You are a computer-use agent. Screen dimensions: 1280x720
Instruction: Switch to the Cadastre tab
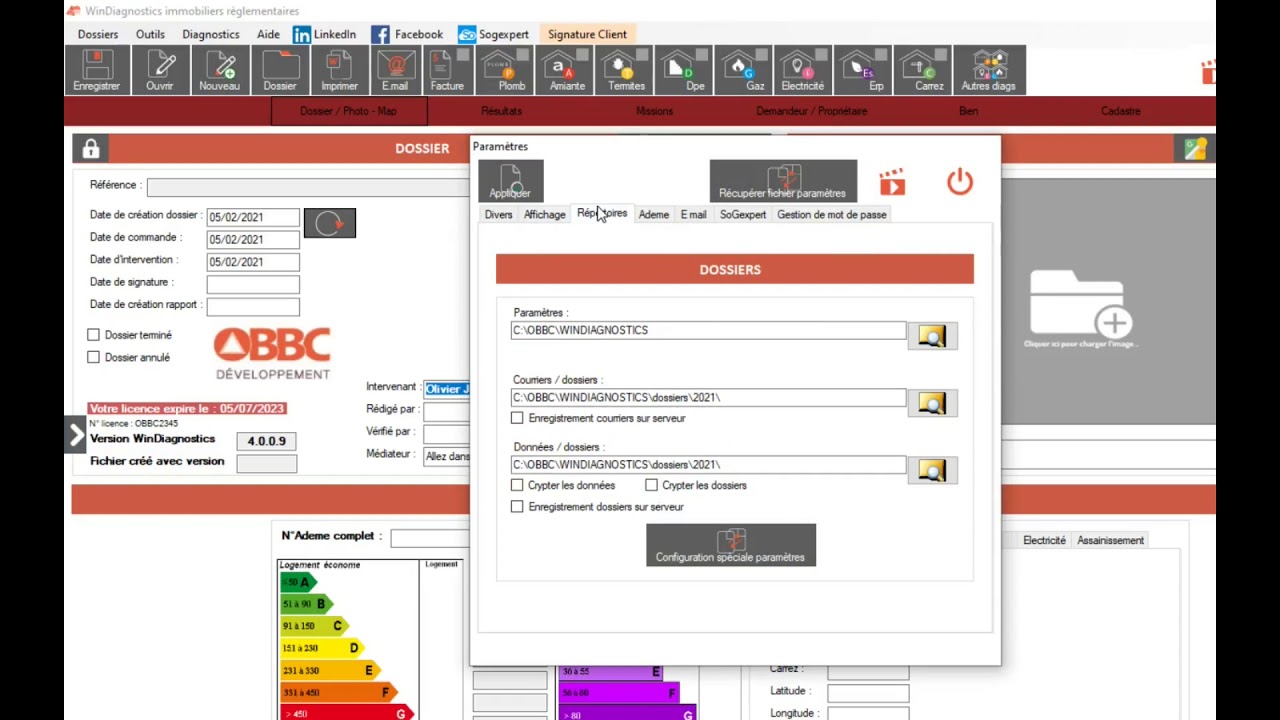(1120, 111)
